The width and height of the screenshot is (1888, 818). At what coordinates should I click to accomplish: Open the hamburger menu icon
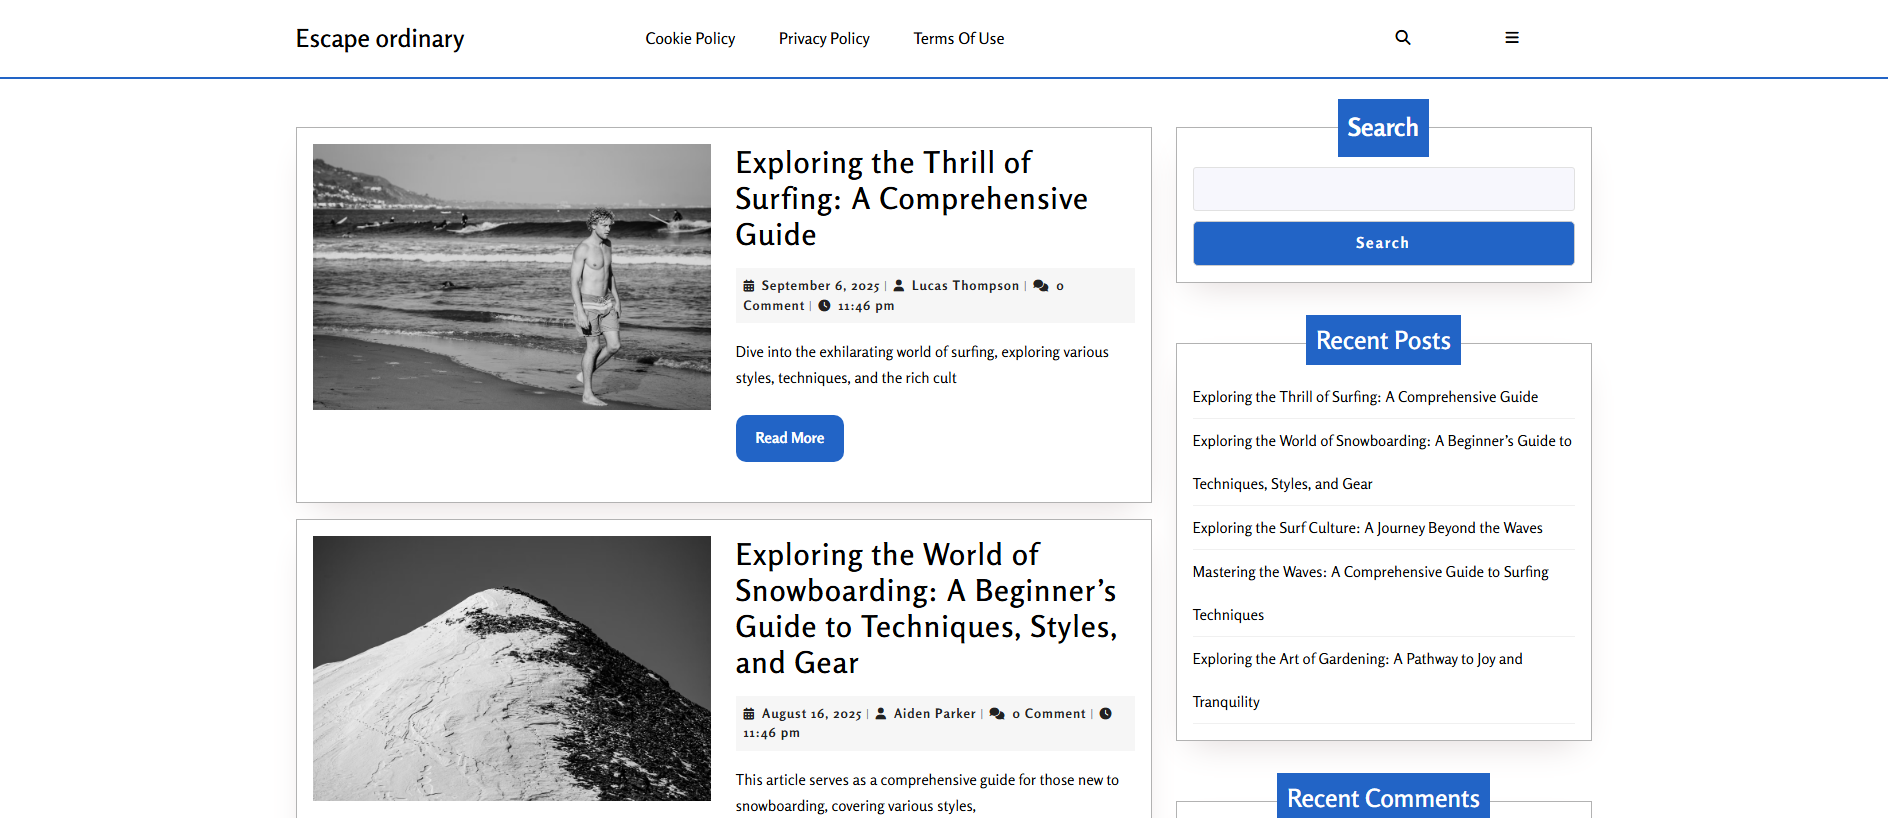click(1512, 38)
